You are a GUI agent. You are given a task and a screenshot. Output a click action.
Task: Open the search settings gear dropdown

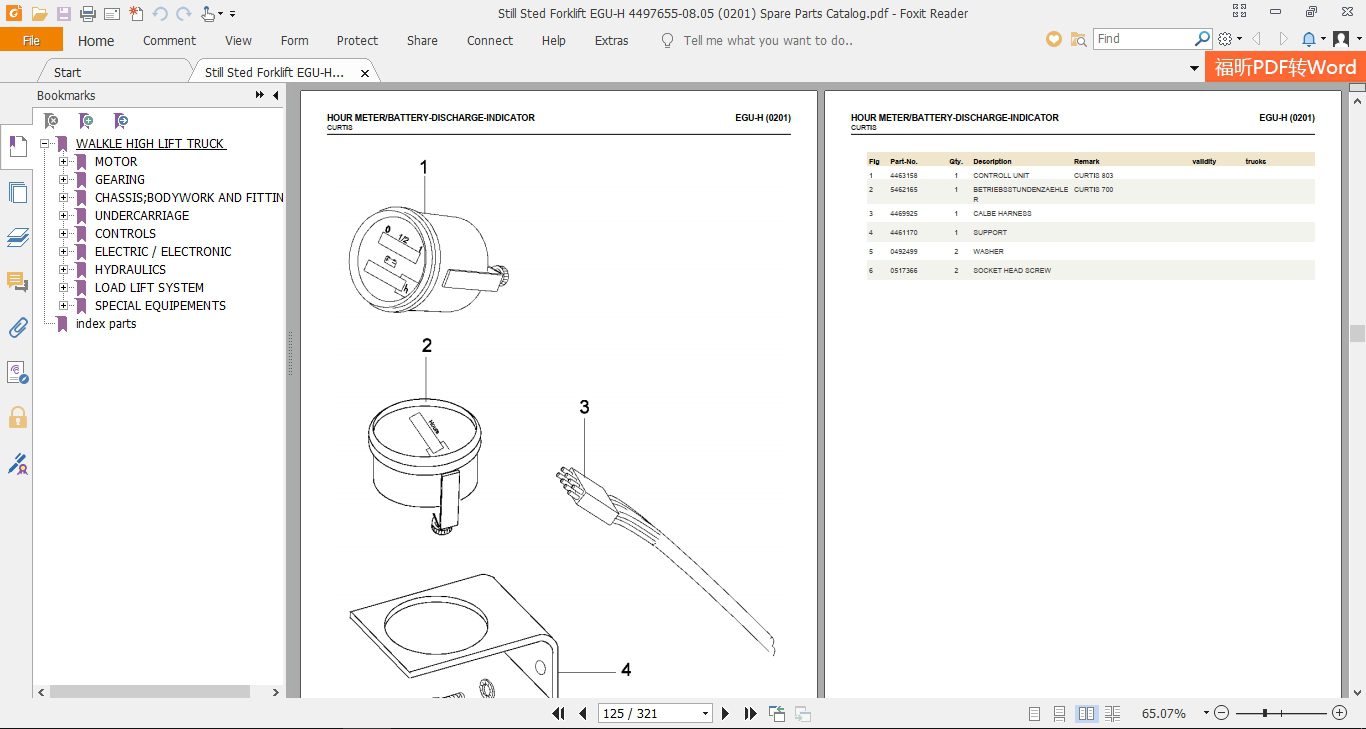coord(1230,39)
